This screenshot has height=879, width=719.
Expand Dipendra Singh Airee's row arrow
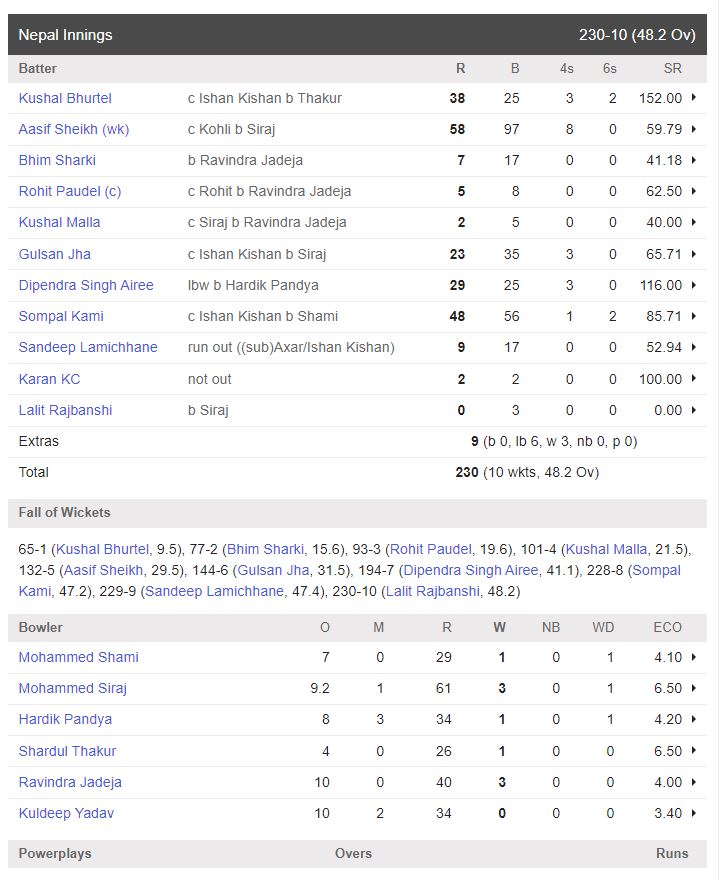[694, 285]
